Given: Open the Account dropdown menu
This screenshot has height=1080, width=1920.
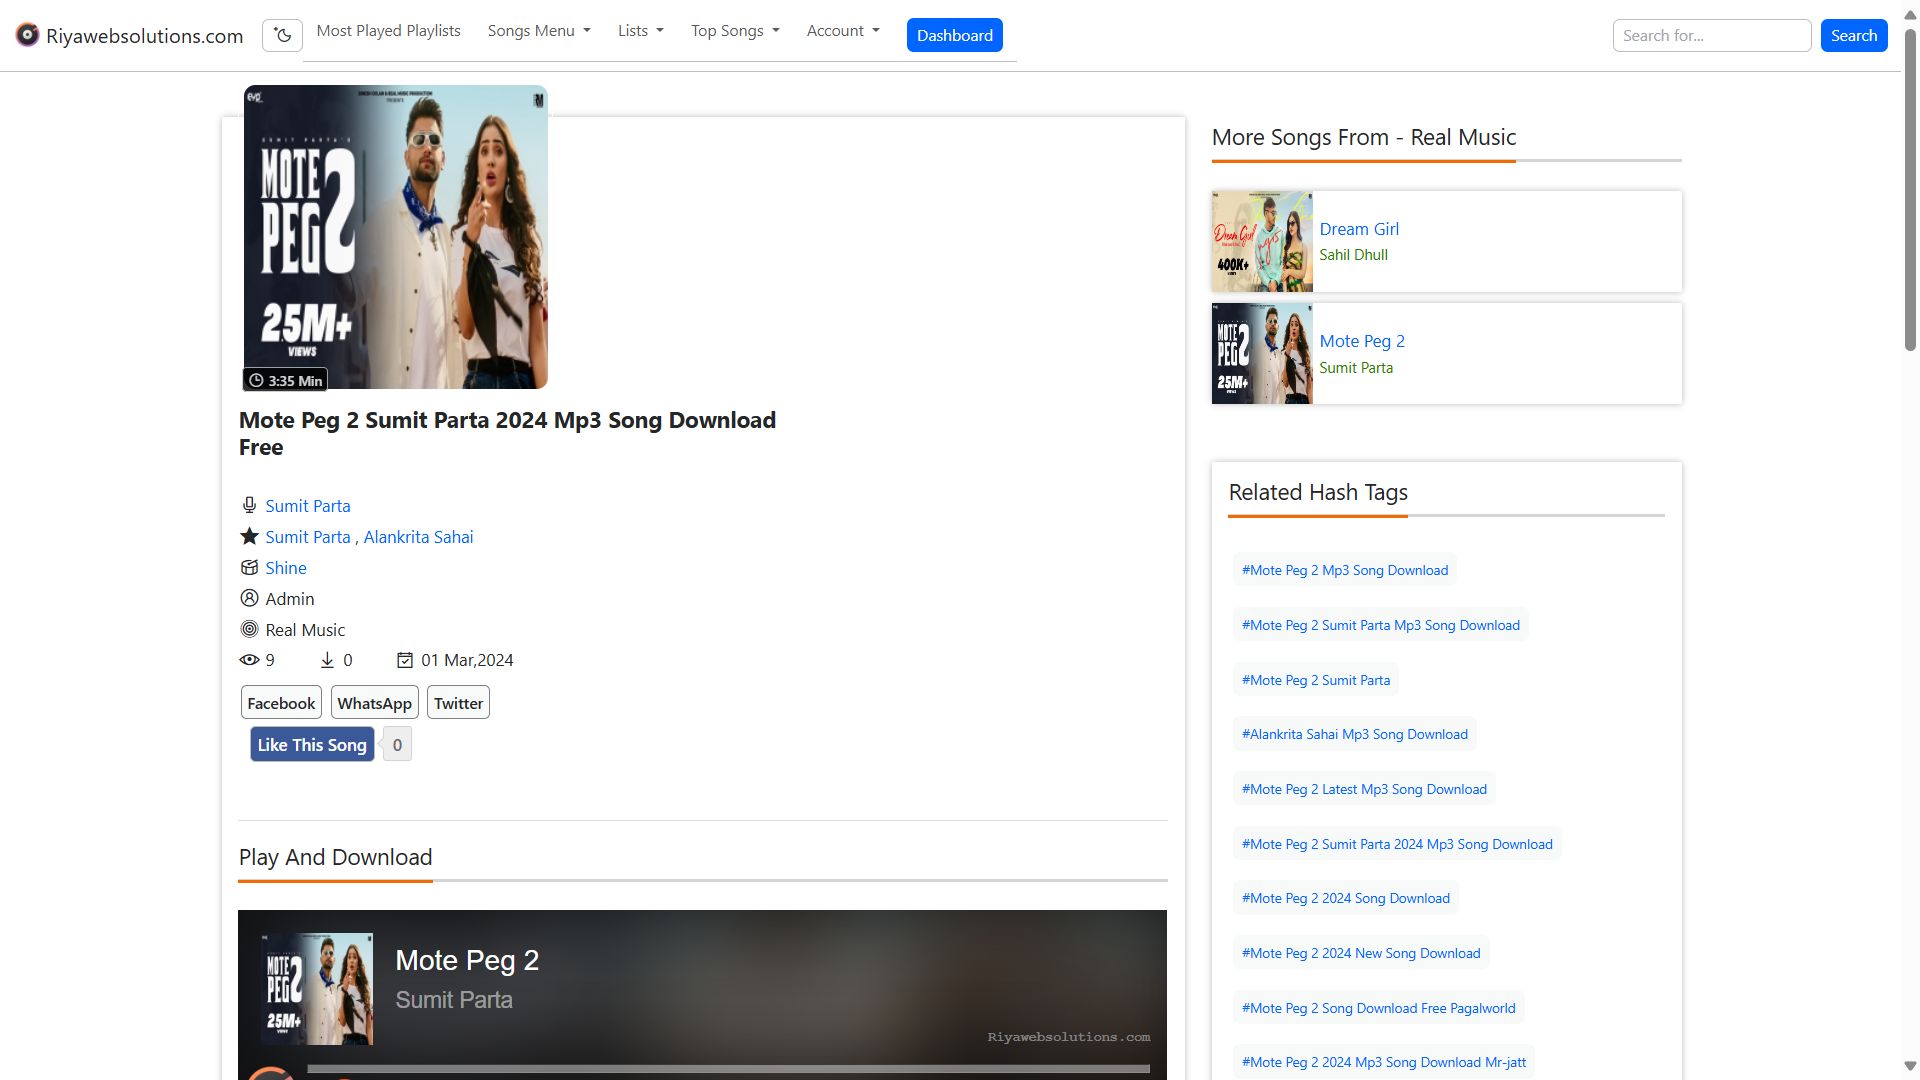Looking at the screenshot, I should 843,31.
